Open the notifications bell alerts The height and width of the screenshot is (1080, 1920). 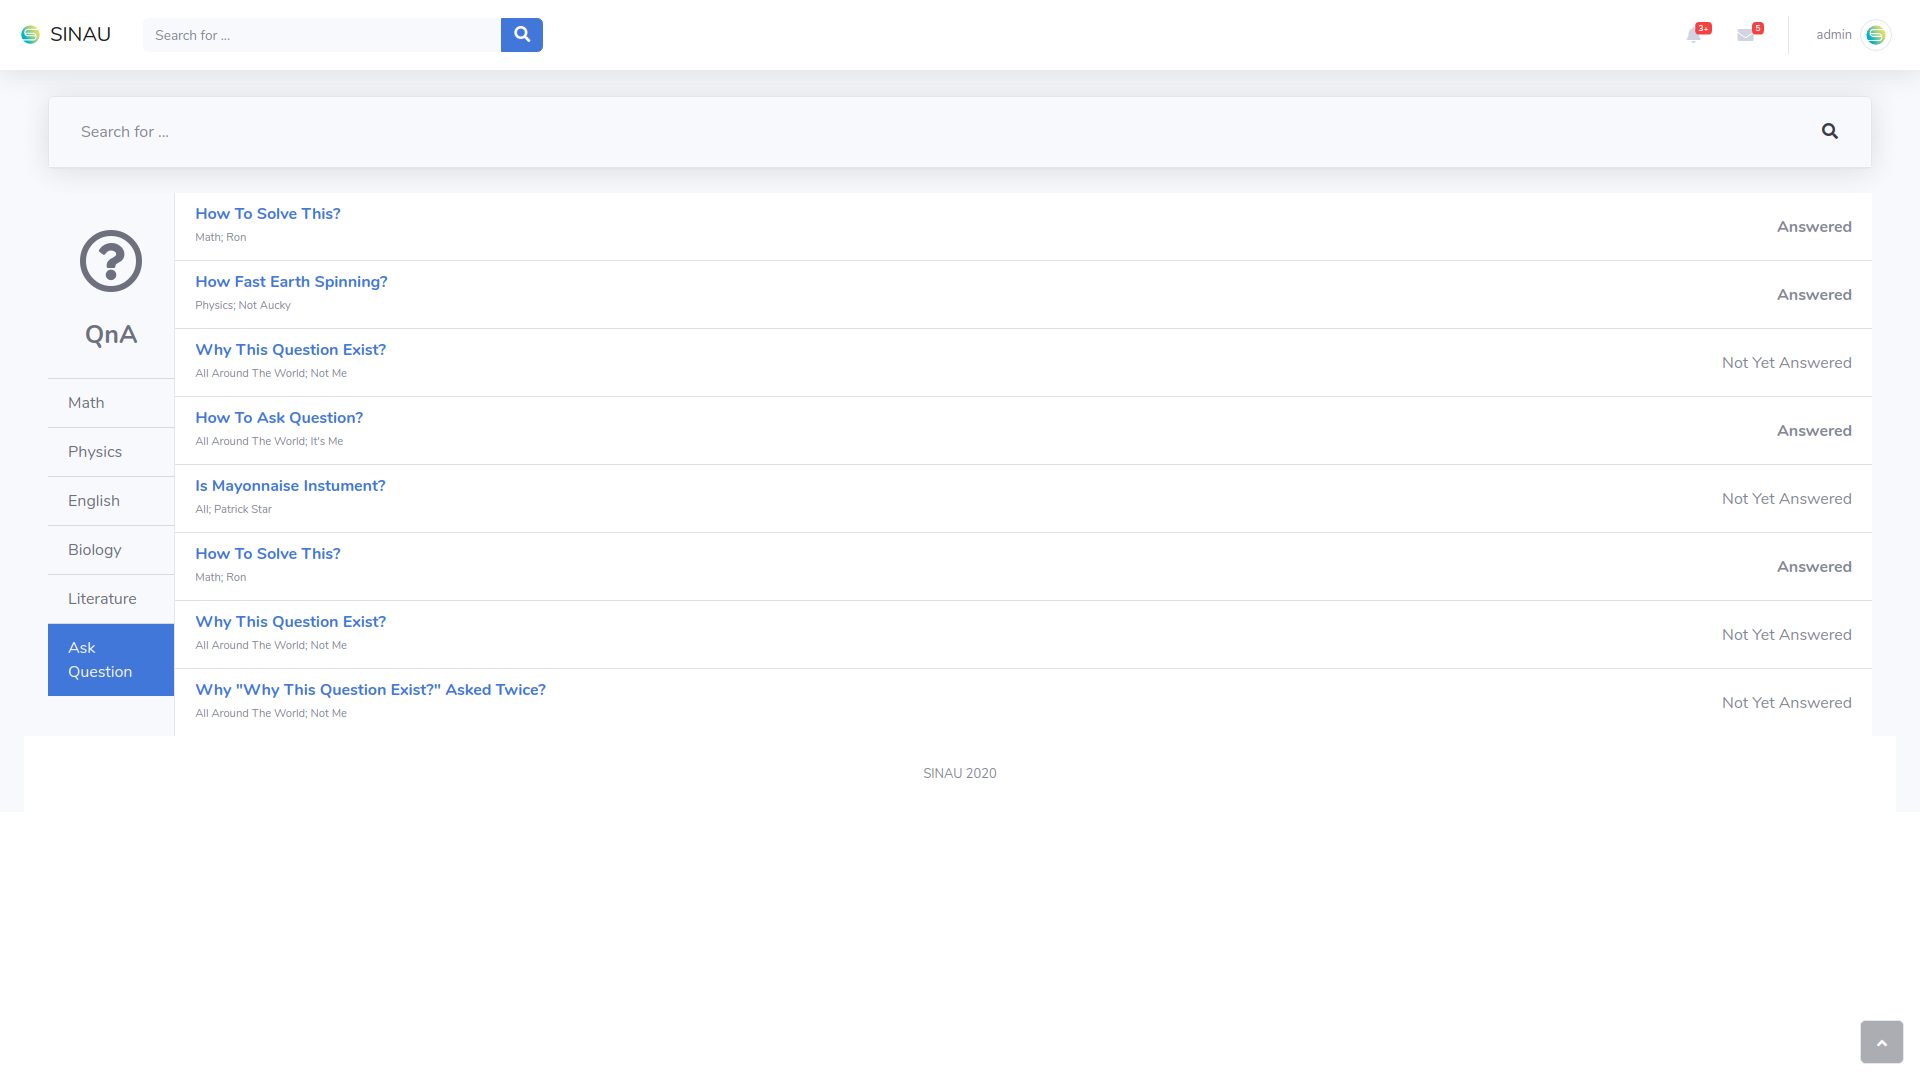click(x=1693, y=35)
